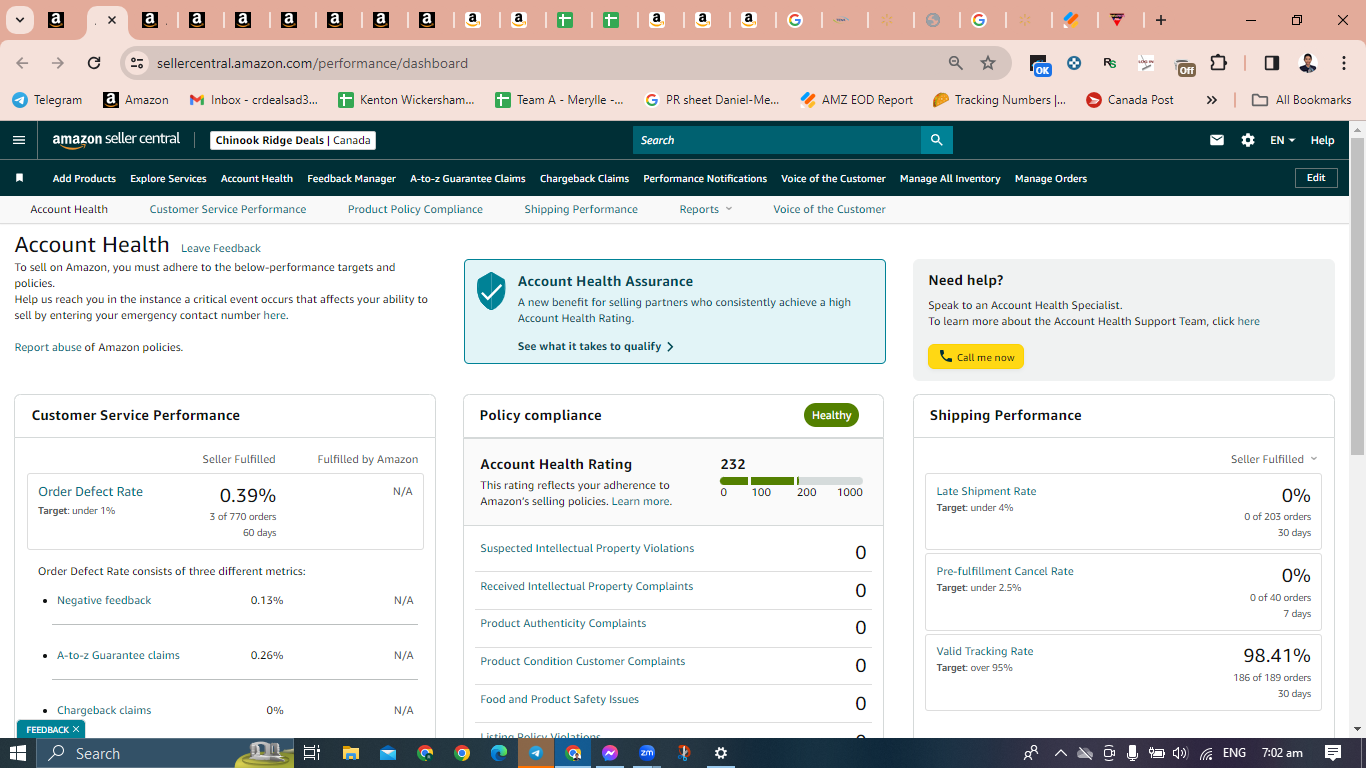The width and height of the screenshot is (1366, 768).
Task: Click the Call me now button
Action: tap(976, 357)
